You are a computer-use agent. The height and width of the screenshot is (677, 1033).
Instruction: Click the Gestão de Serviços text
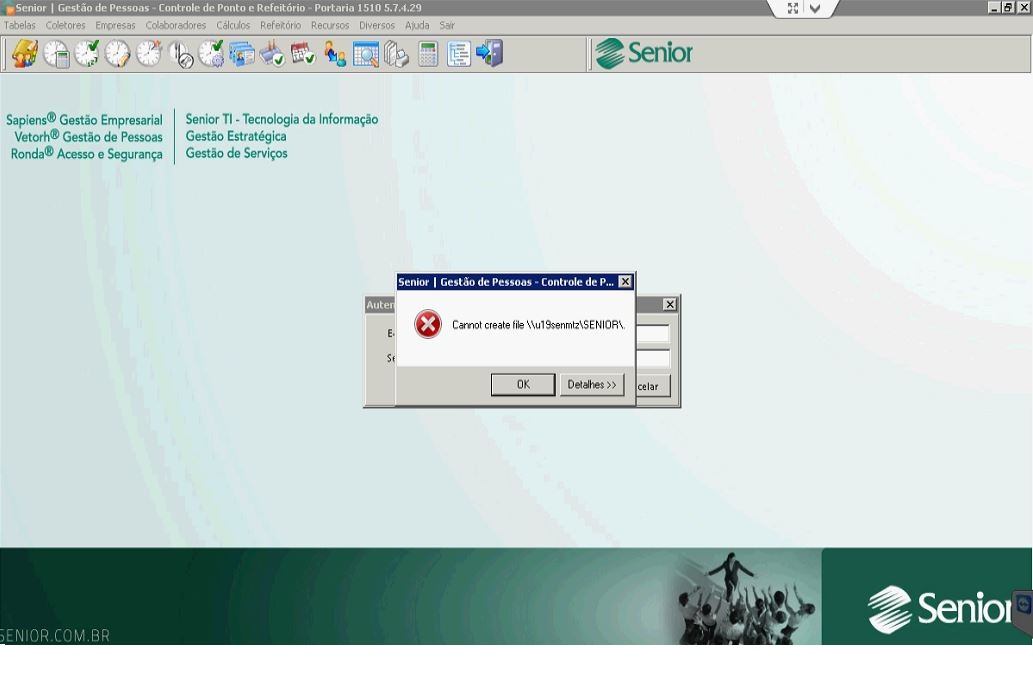[x=237, y=153]
